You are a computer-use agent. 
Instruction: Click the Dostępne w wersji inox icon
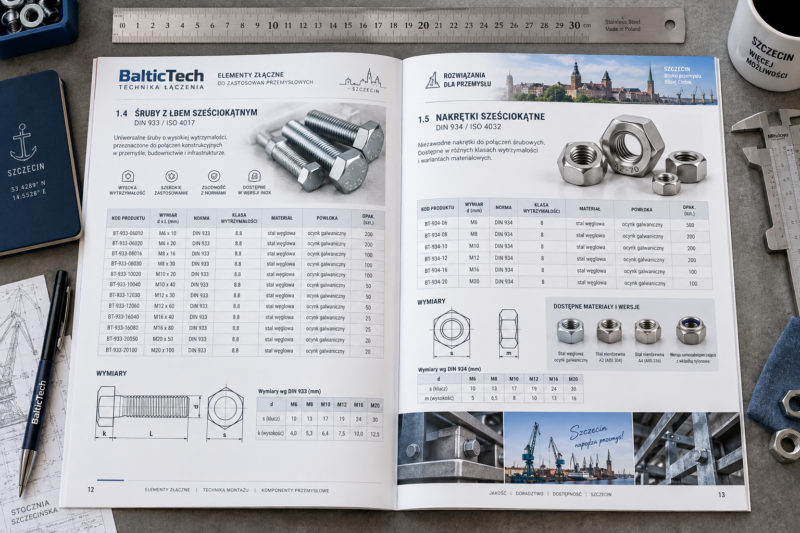coord(254,176)
